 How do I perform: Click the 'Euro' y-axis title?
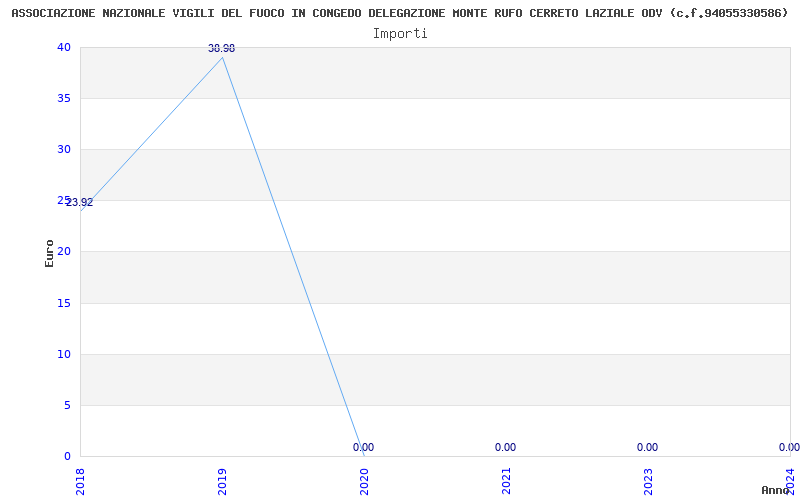coord(49,254)
